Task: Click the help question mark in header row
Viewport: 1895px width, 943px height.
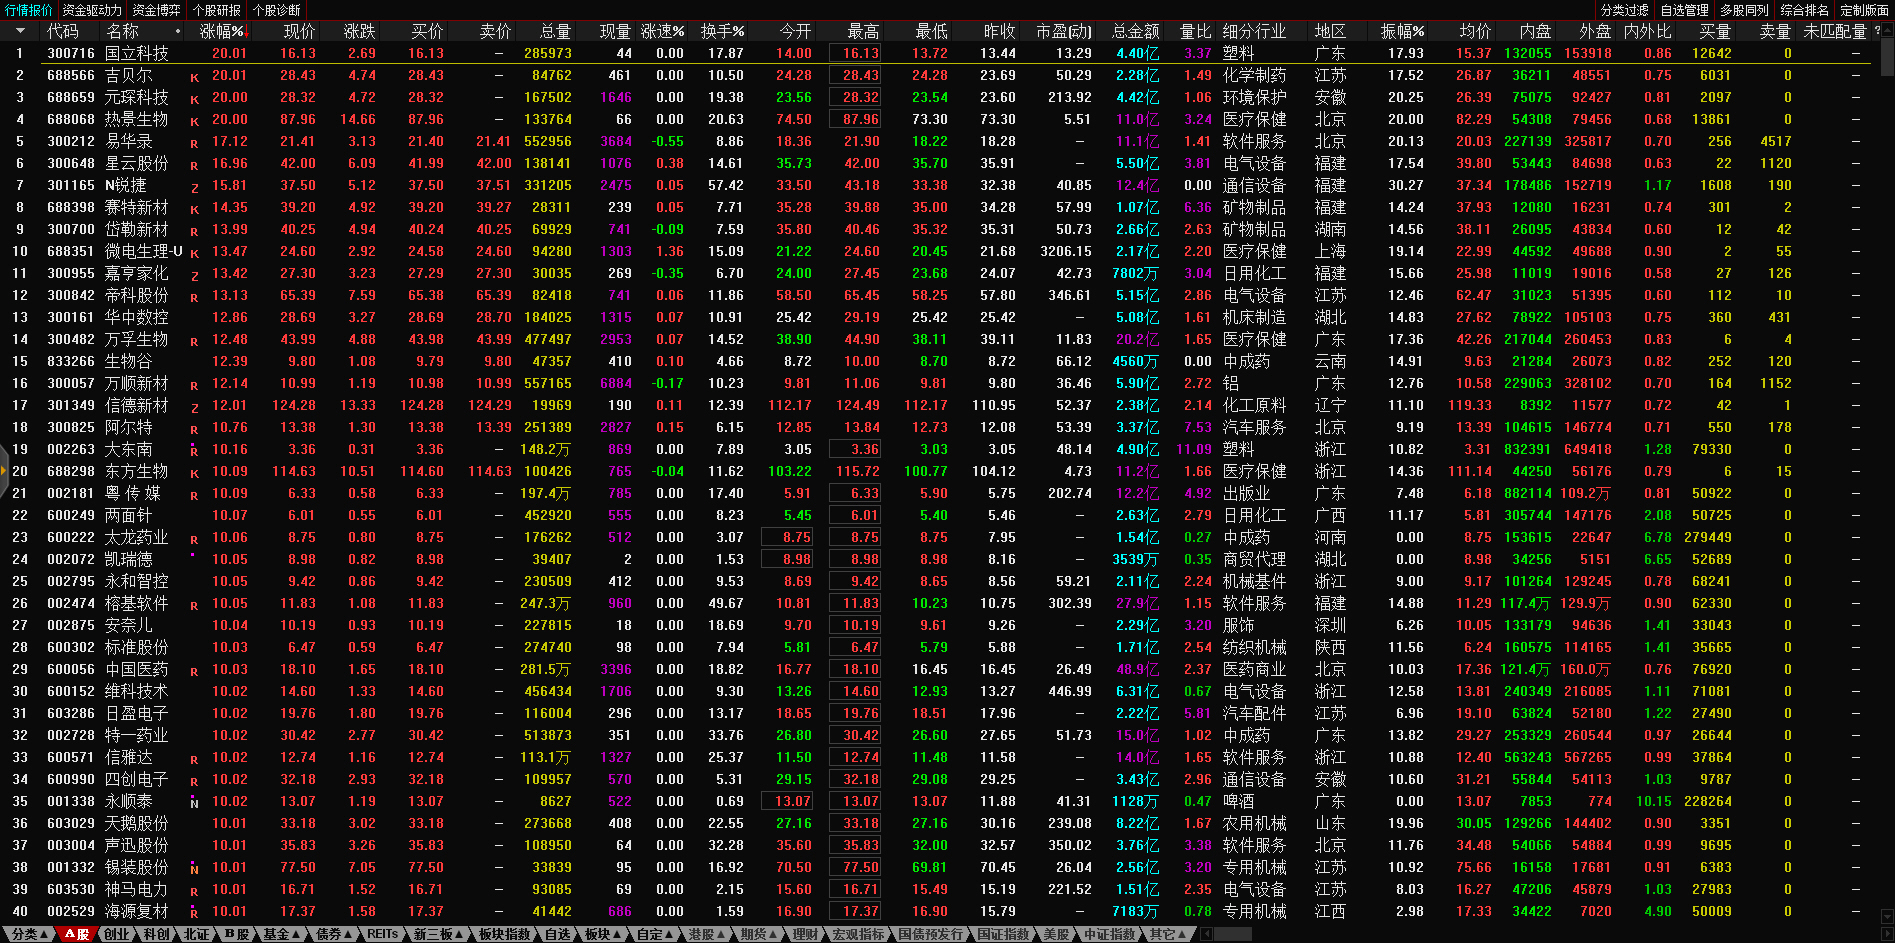Action: [1876, 31]
